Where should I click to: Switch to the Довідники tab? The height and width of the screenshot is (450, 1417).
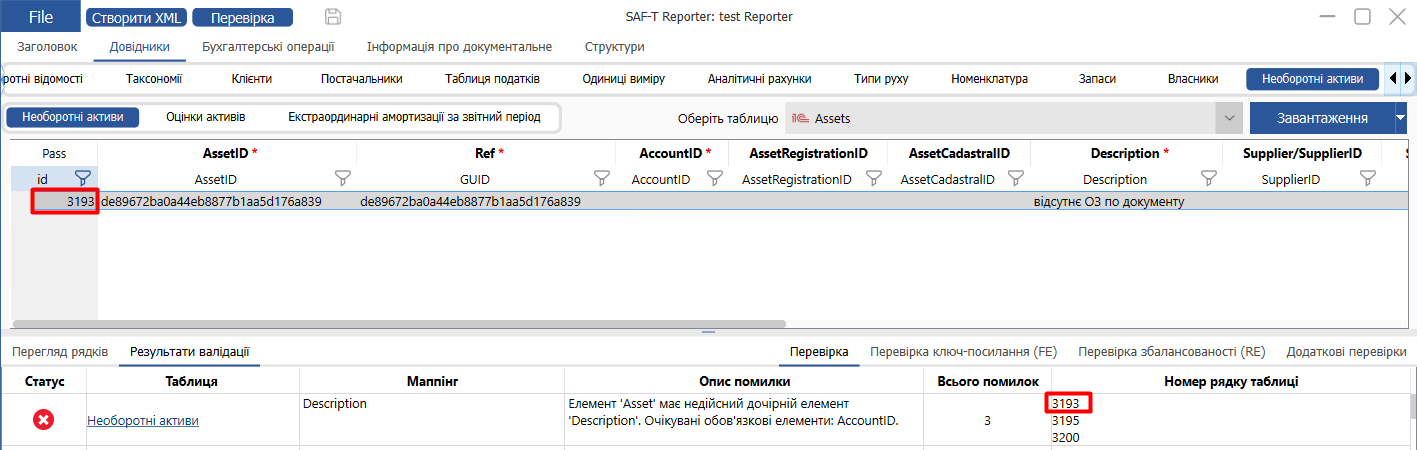pos(139,47)
